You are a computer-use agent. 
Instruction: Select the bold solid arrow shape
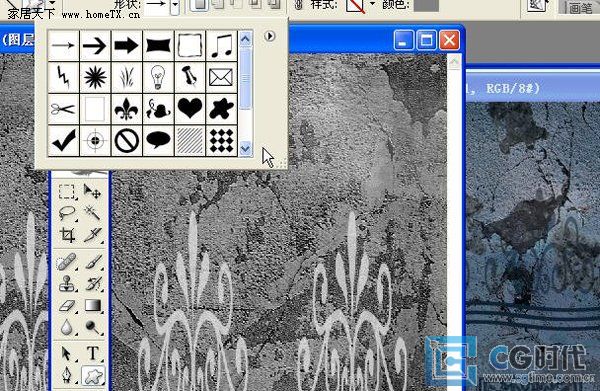pos(127,46)
